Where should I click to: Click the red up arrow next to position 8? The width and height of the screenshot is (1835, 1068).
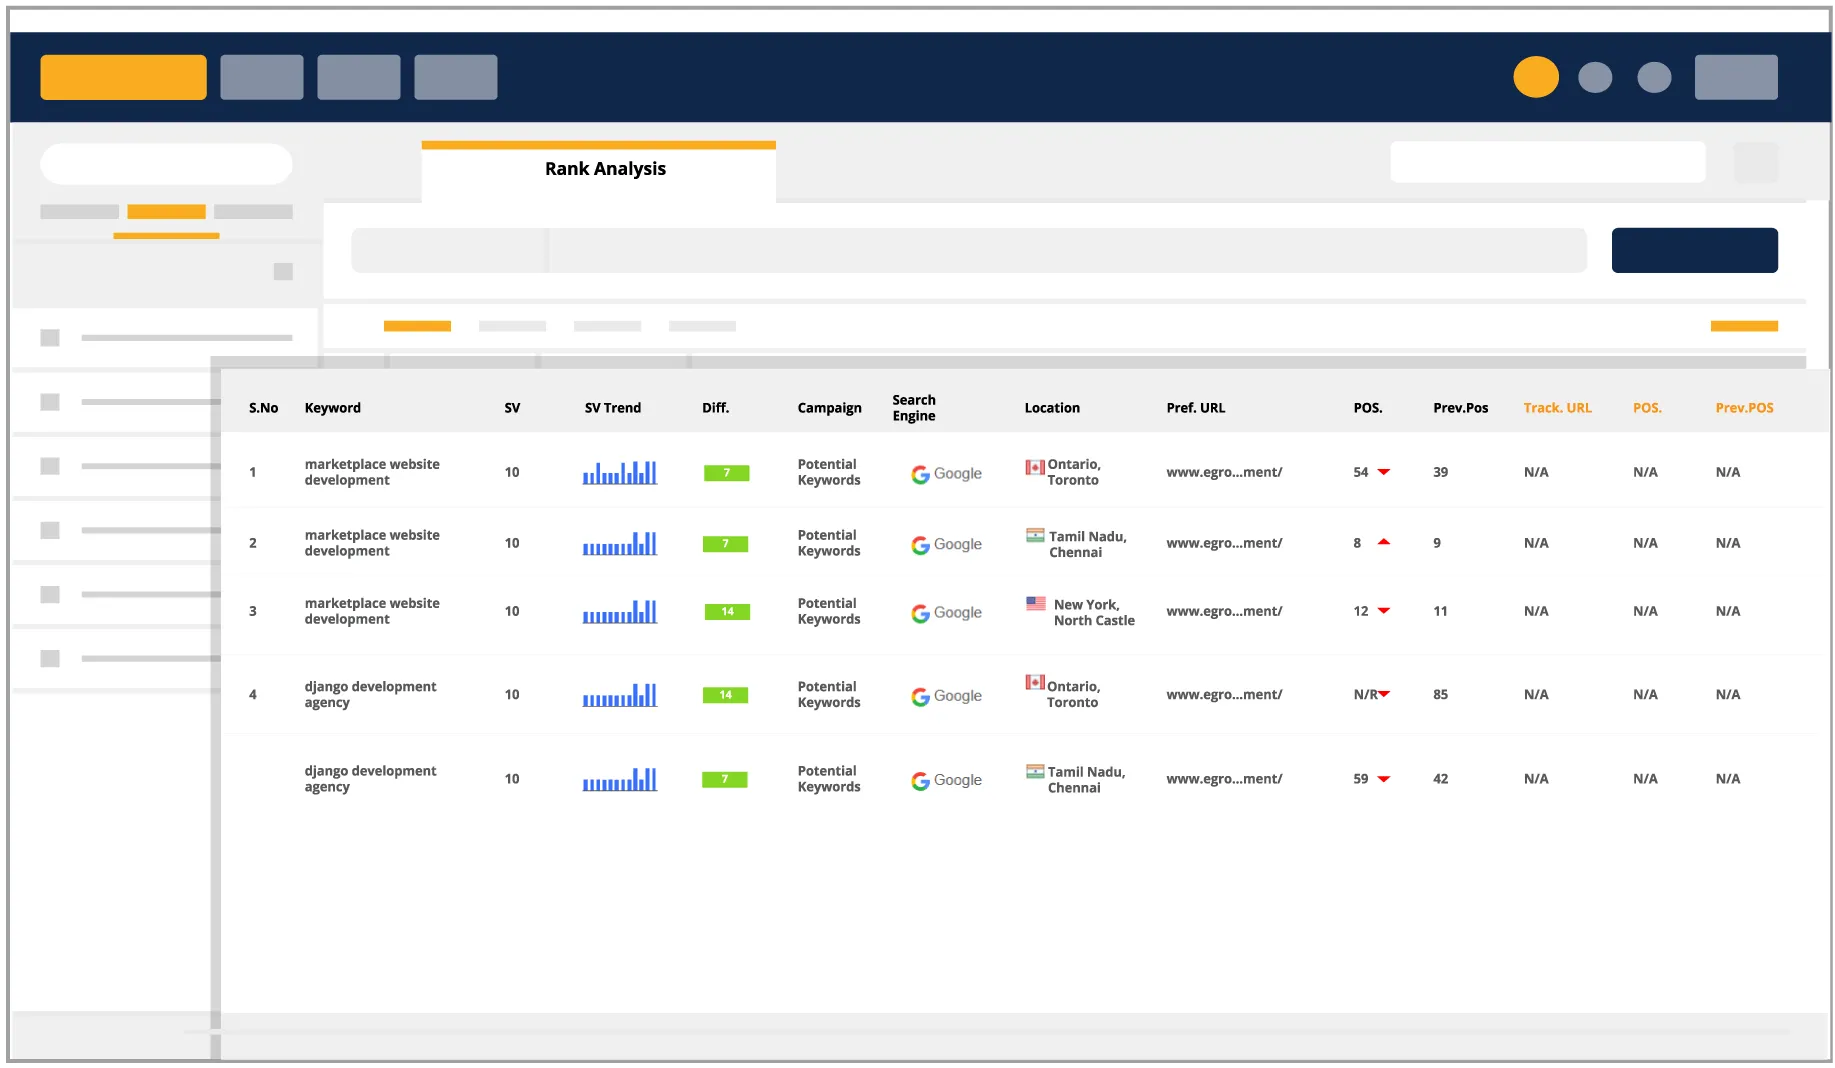1384,542
